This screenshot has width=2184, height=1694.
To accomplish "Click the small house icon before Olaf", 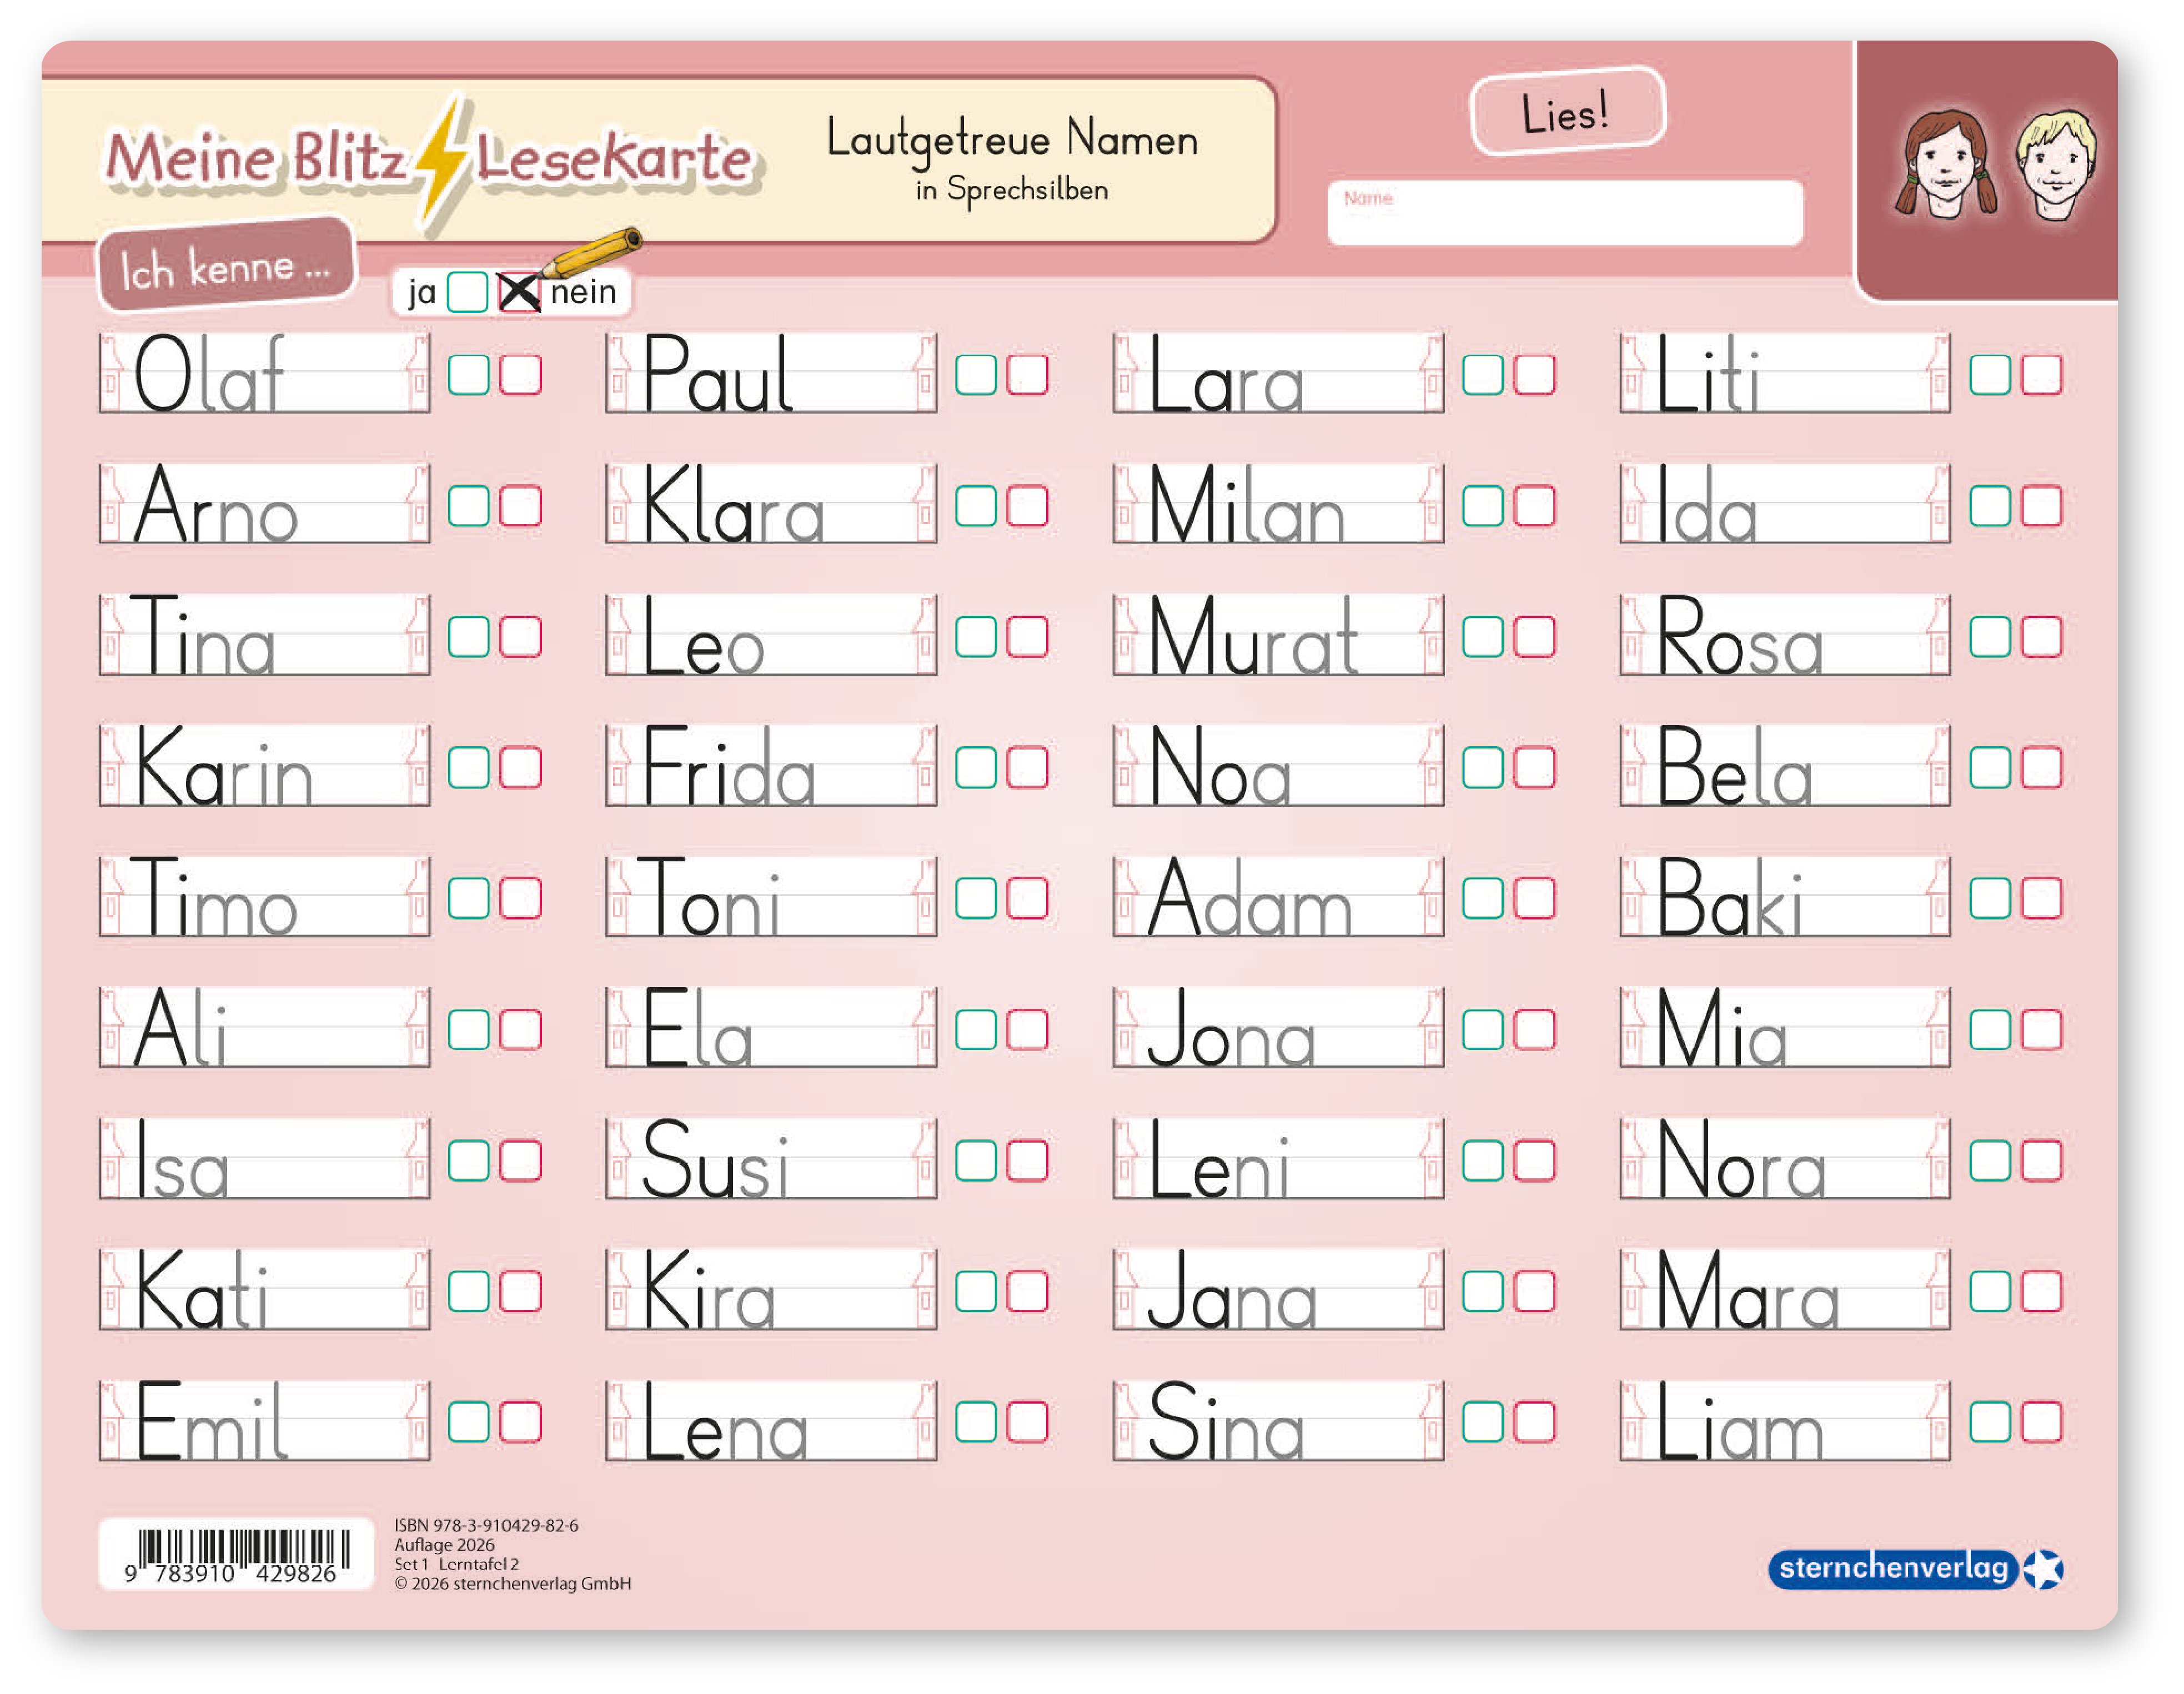I will pyautogui.click(x=112, y=374).
